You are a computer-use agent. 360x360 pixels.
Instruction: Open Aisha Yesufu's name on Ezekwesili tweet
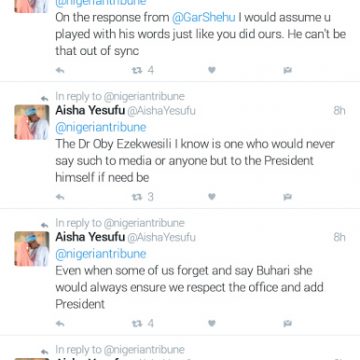90,110
